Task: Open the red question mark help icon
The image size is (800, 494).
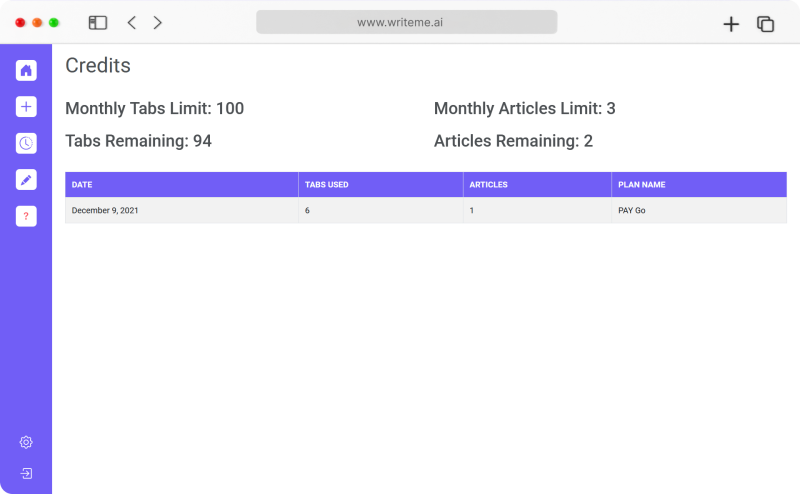Action: click(26, 216)
